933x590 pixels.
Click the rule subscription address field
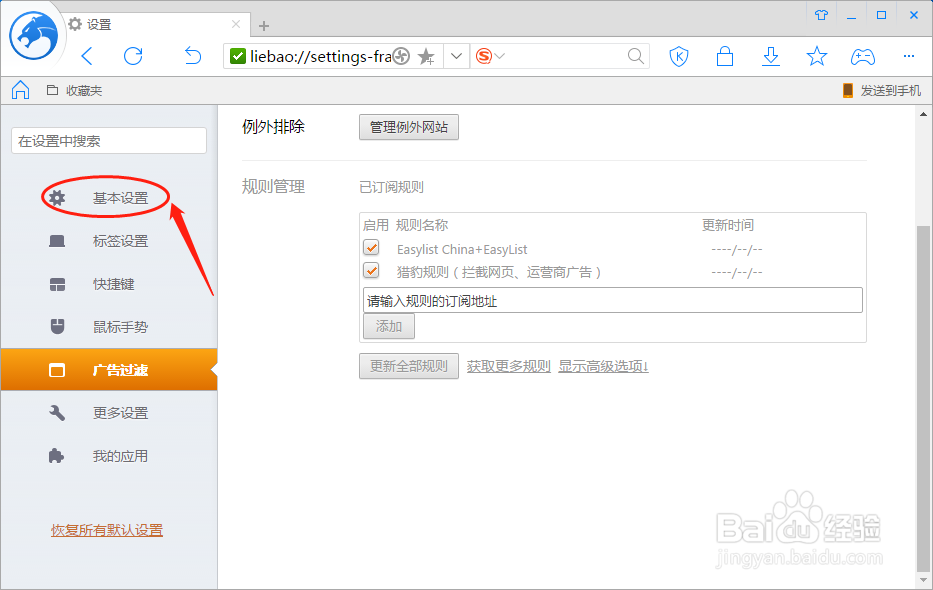pyautogui.click(x=612, y=300)
